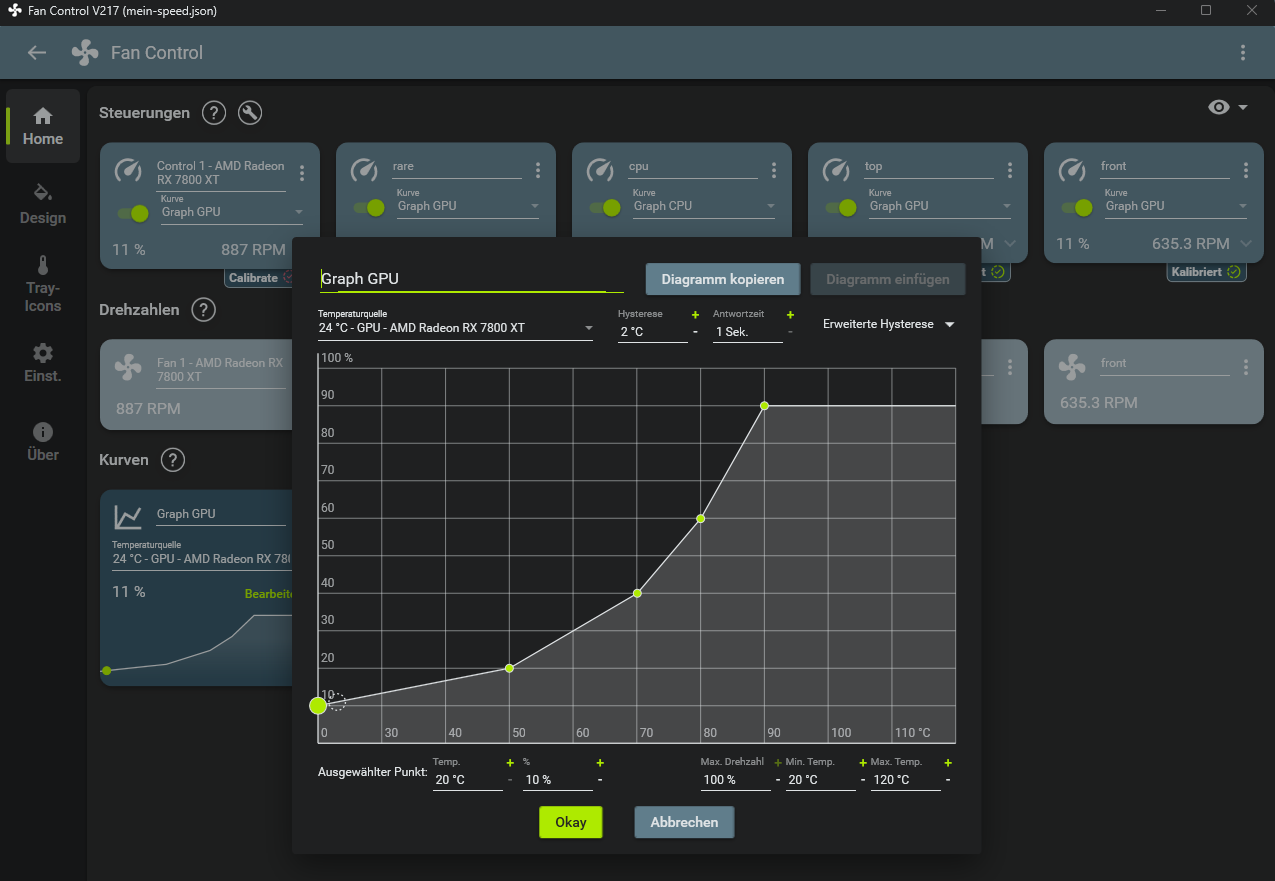1275x881 pixels.
Task: Open Über sidebar tab
Action: tap(43, 442)
